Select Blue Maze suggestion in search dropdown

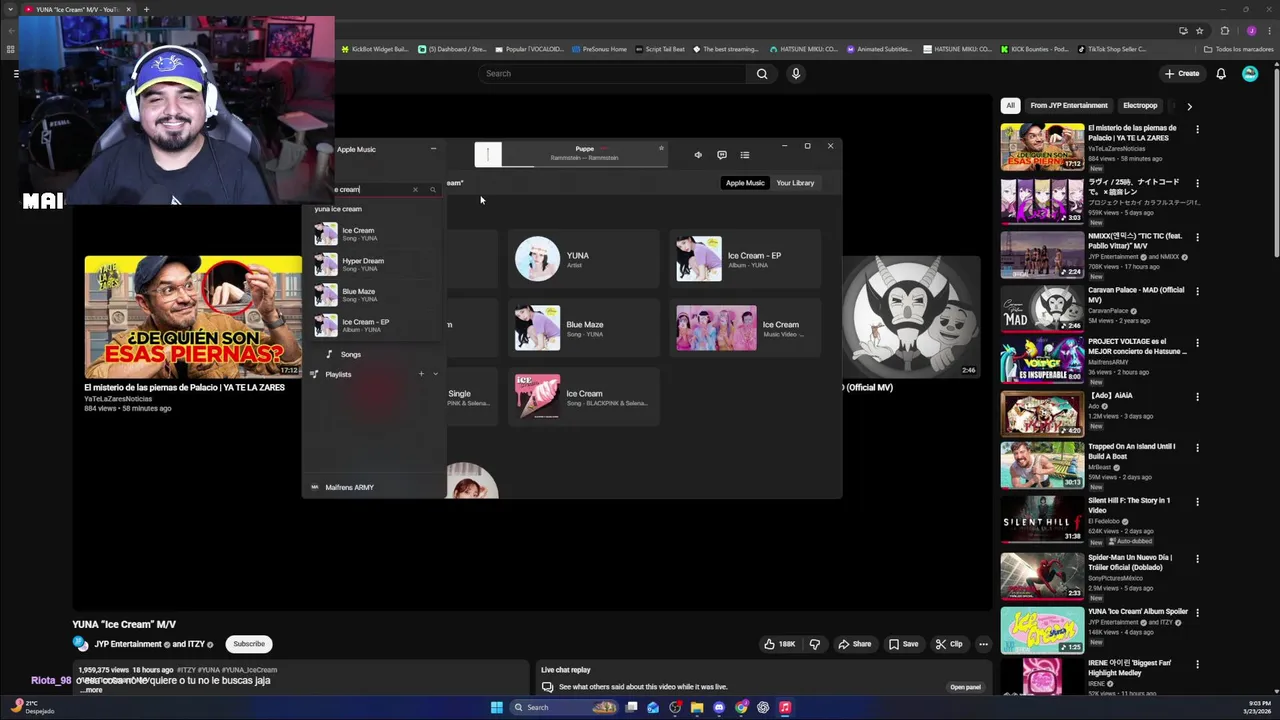(x=374, y=295)
